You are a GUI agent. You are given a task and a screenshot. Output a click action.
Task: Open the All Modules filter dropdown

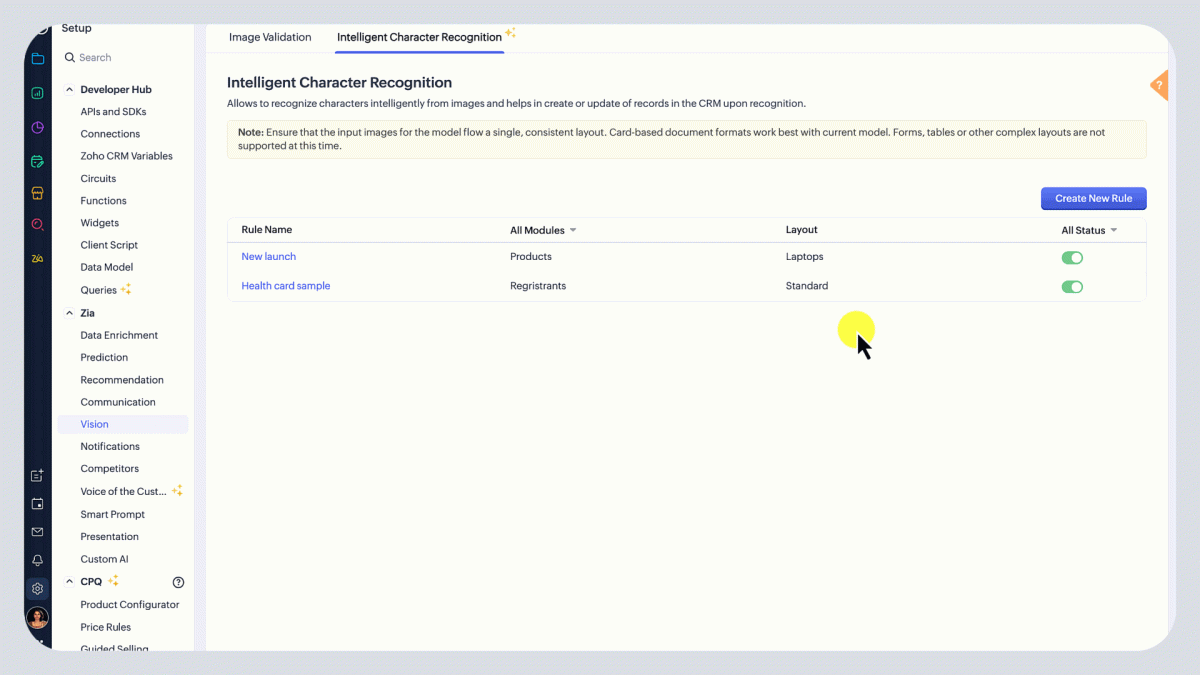(x=543, y=230)
